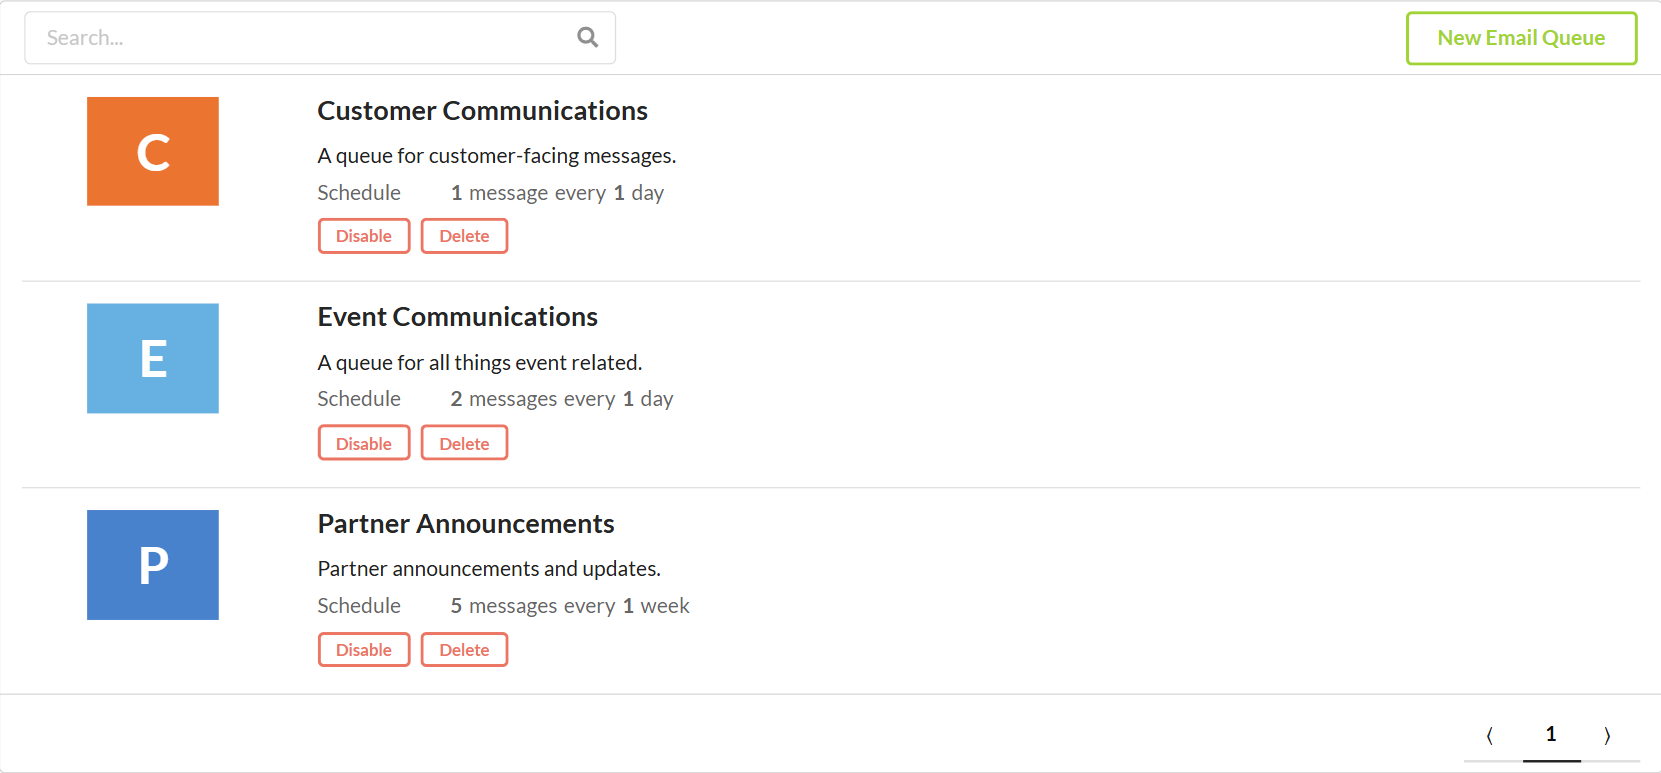Open the Event Communications queue title
Screen dimensions: 1661x773
pyautogui.click(x=457, y=317)
